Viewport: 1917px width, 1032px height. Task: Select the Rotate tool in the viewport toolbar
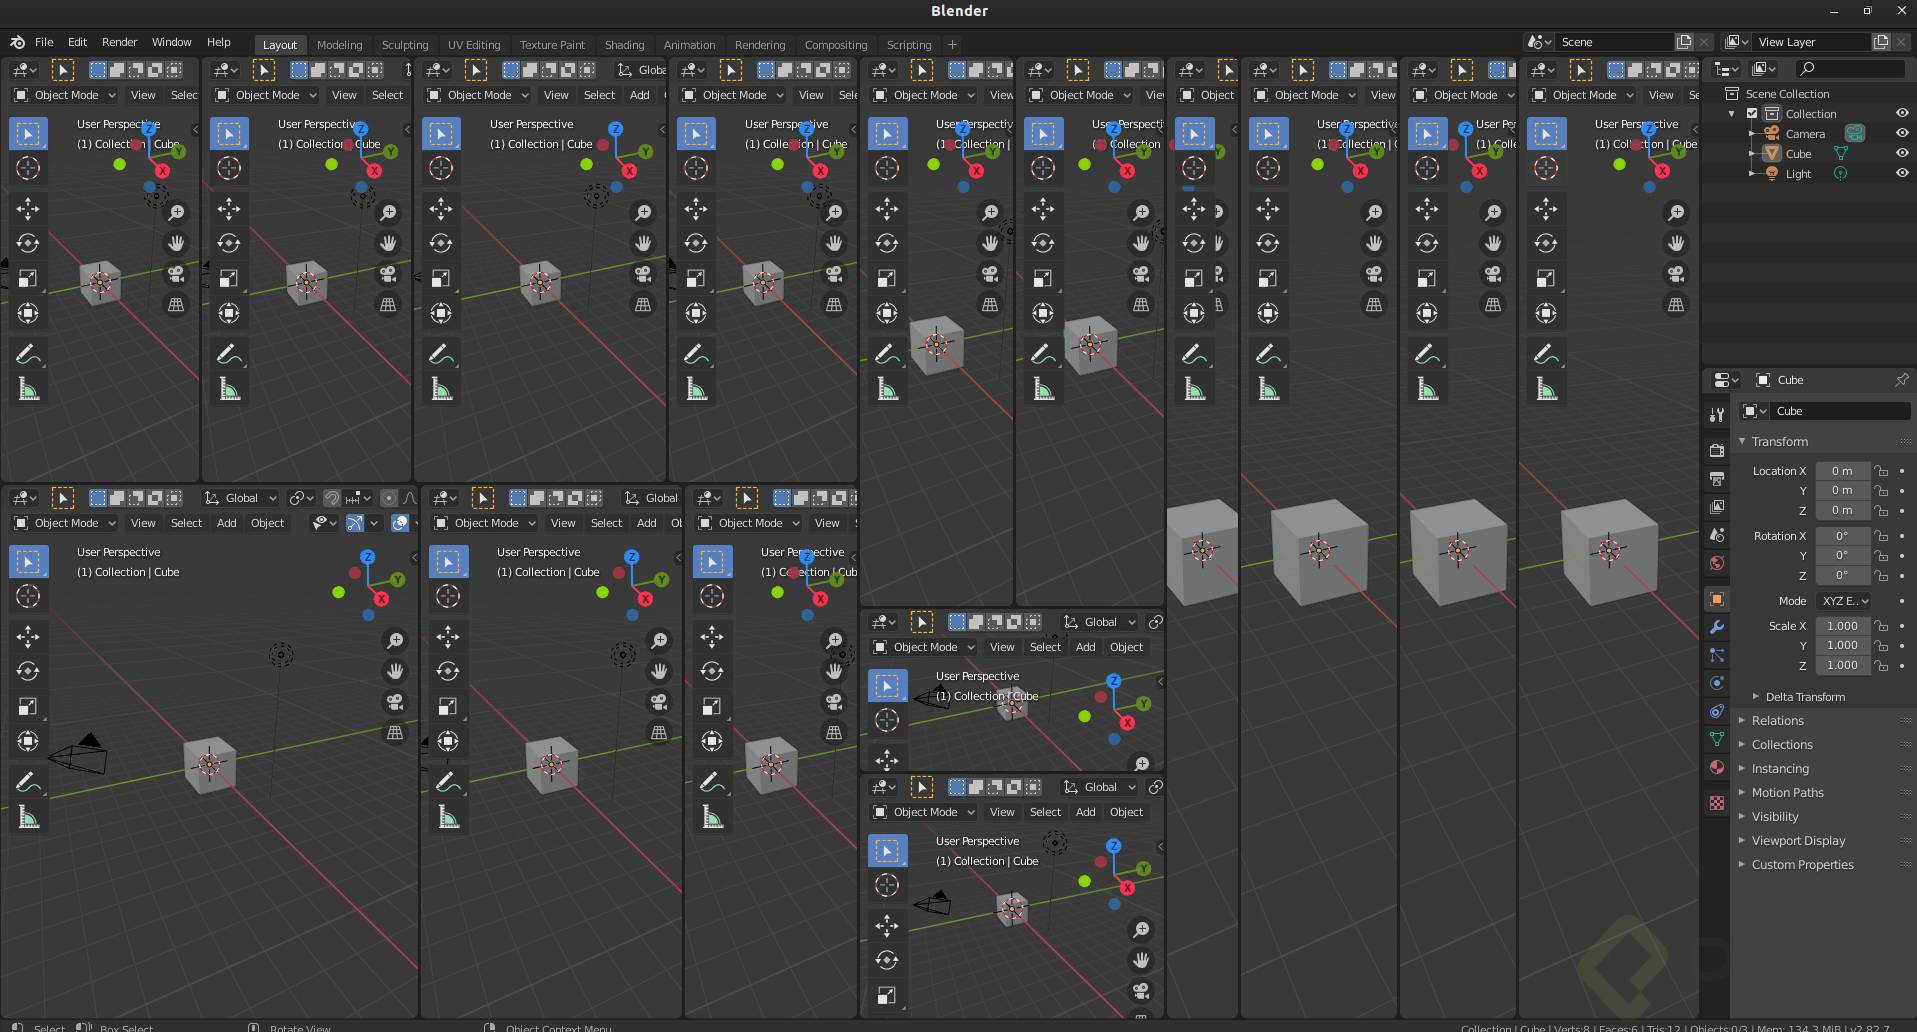pos(28,242)
